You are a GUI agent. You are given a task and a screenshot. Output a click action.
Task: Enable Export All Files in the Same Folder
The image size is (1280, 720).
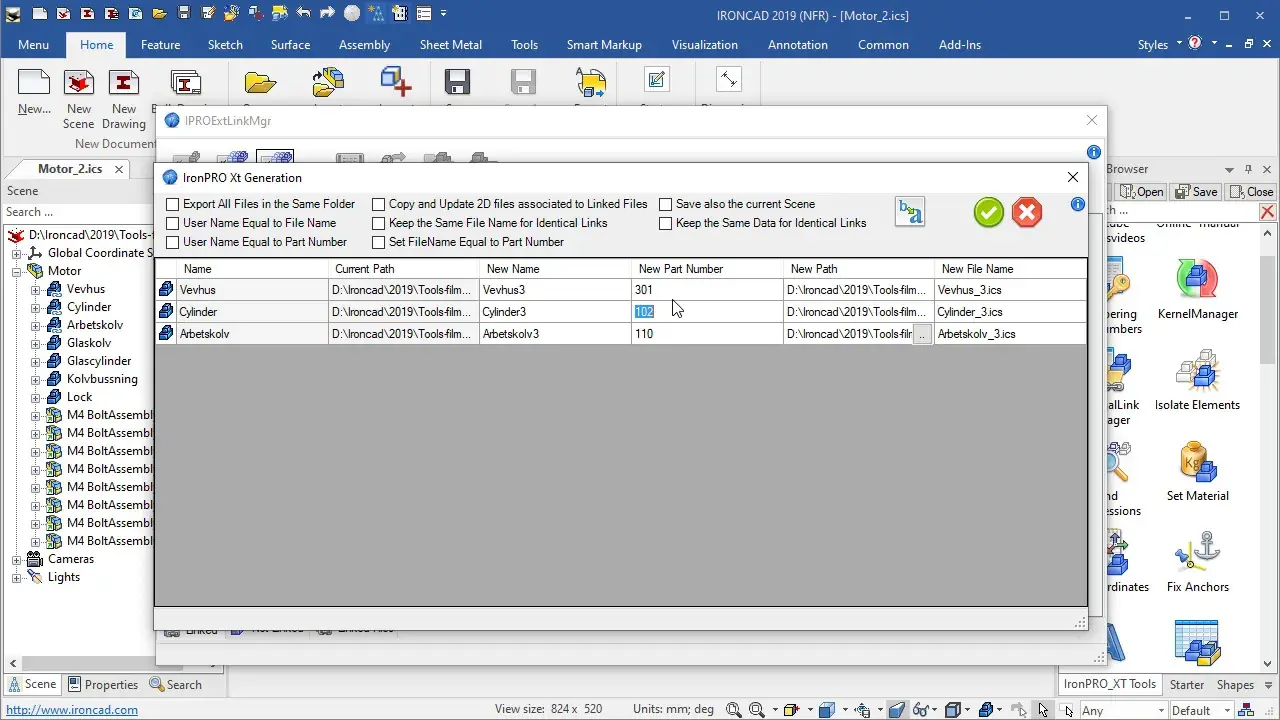pyautogui.click(x=173, y=204)
